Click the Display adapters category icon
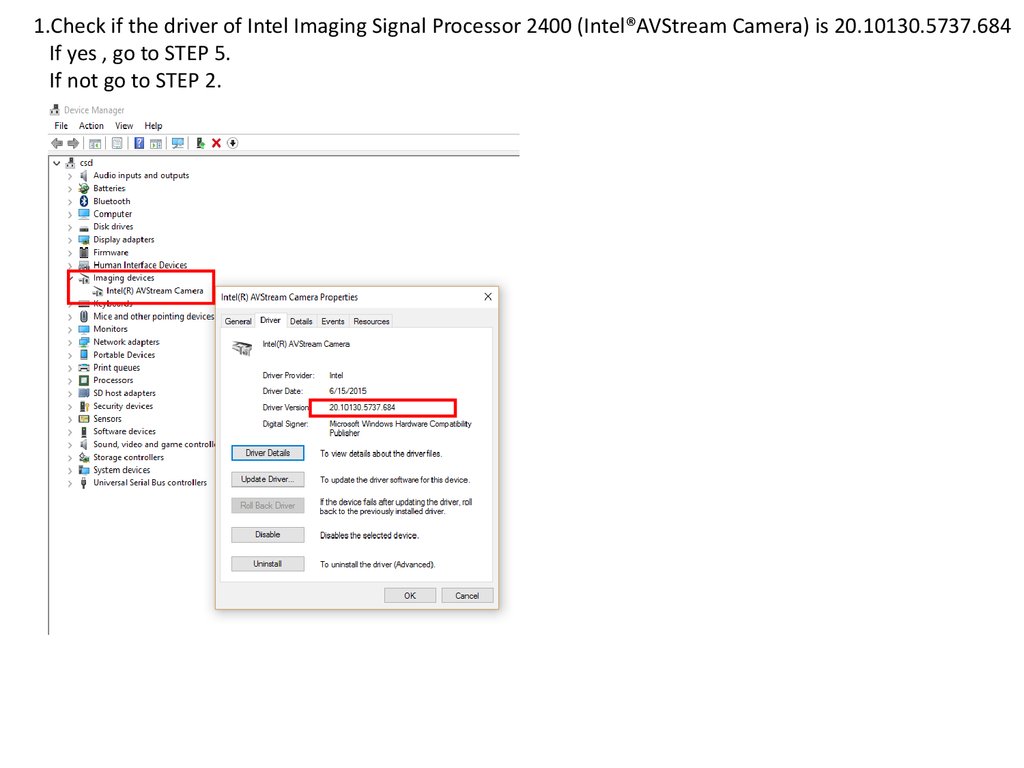The height and width of the screenshot is (768, 1024). click(x=84, y=240)
